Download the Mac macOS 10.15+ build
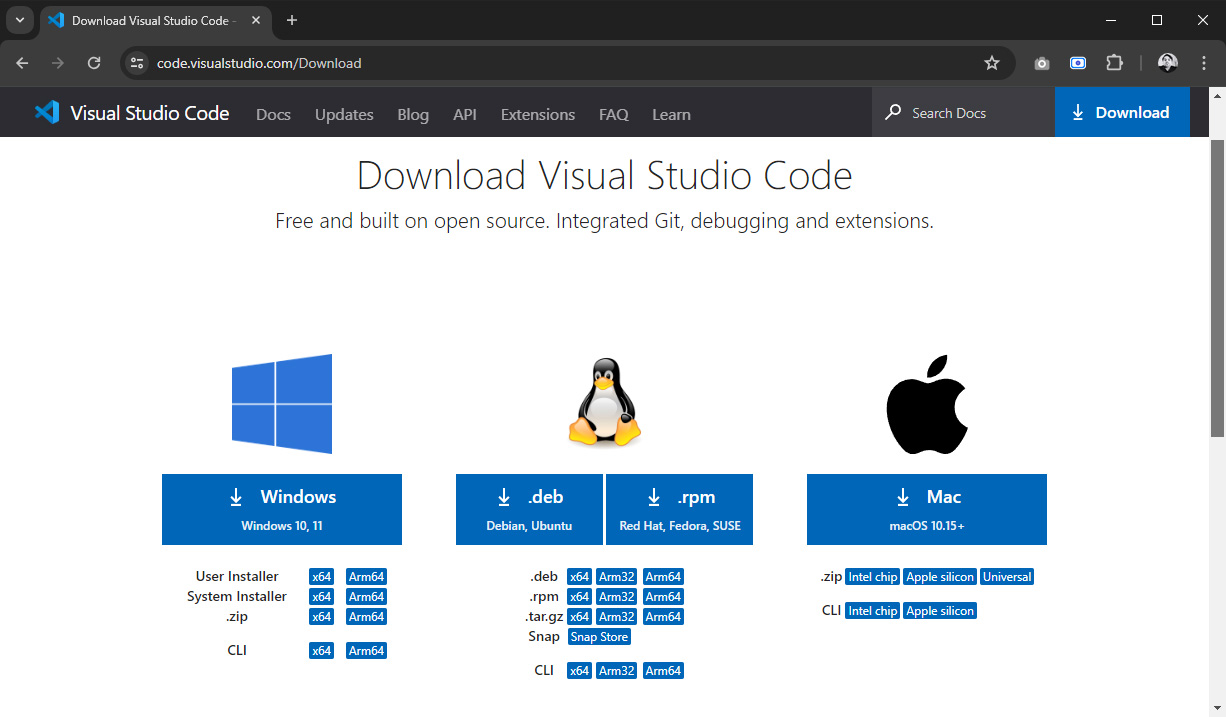 point(927,509)
